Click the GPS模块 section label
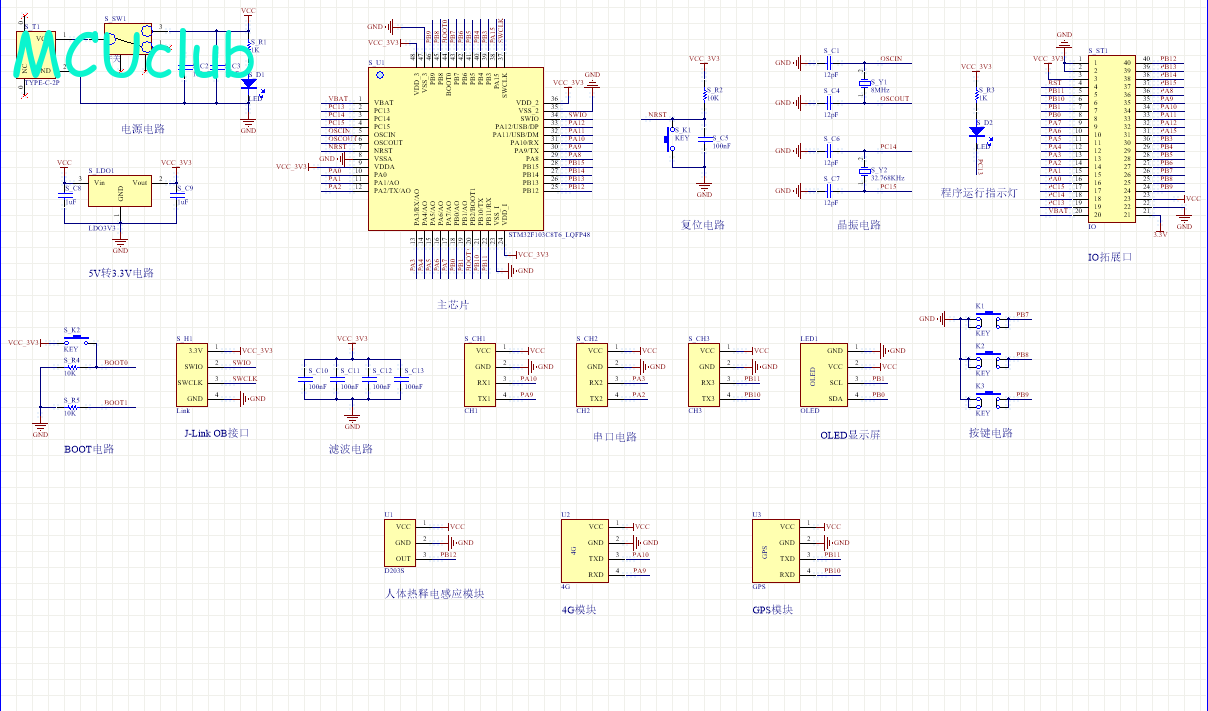This screenshot has width=1208, height=711. (x=773, y=609)
